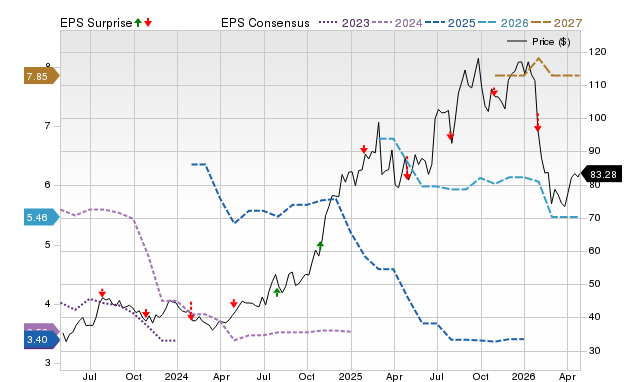640x382 pixels.
Task: Click the red down arrow in EPS Surprise legend
Action: (x=148, y=23)
